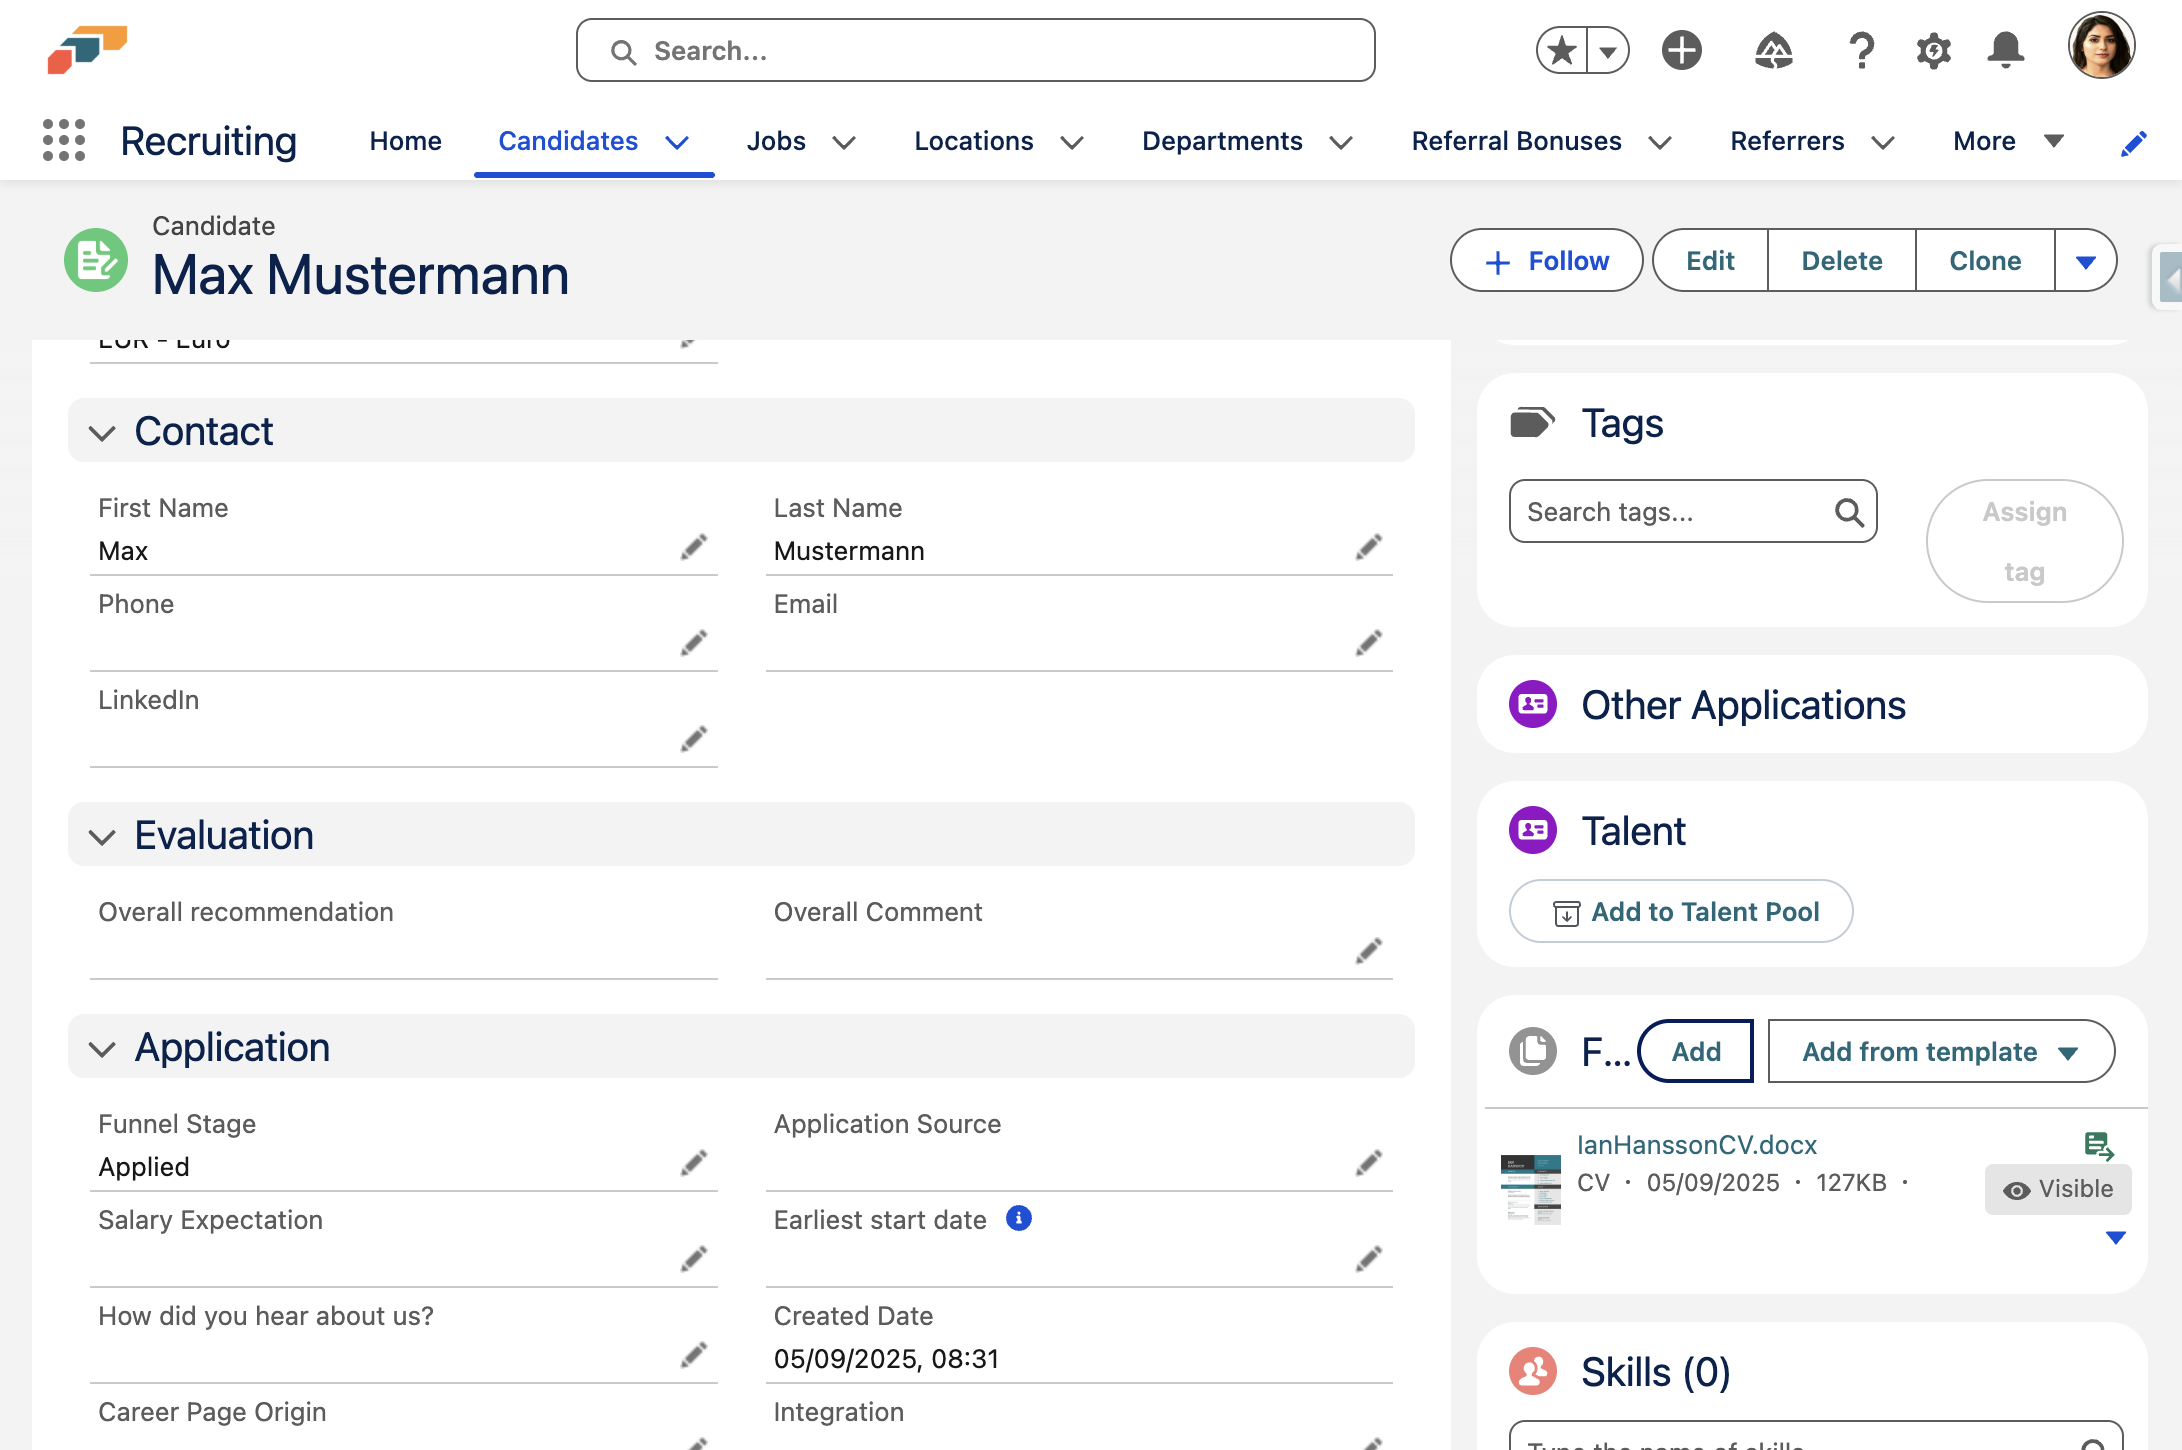Click the favorites star toggle

(x=1562, y=50)
